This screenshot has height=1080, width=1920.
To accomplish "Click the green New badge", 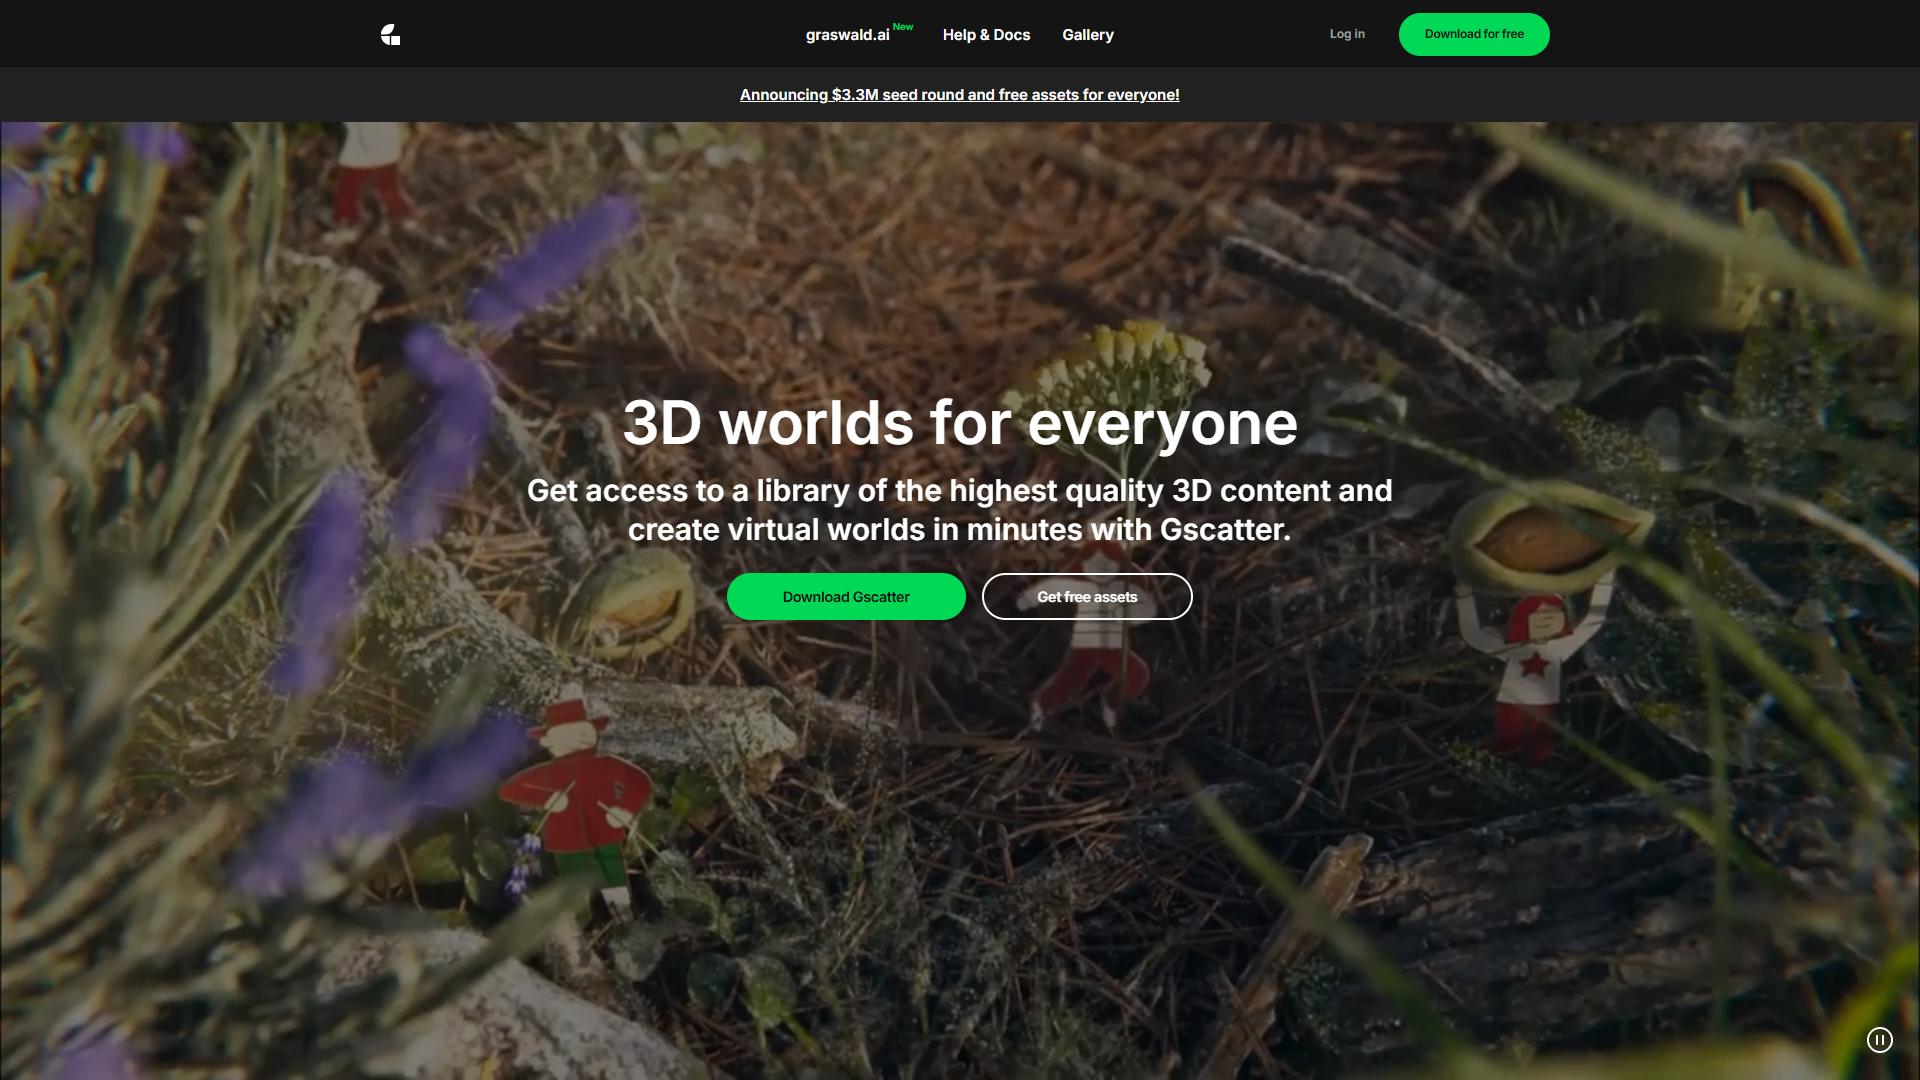I will [x=903, y=27].
